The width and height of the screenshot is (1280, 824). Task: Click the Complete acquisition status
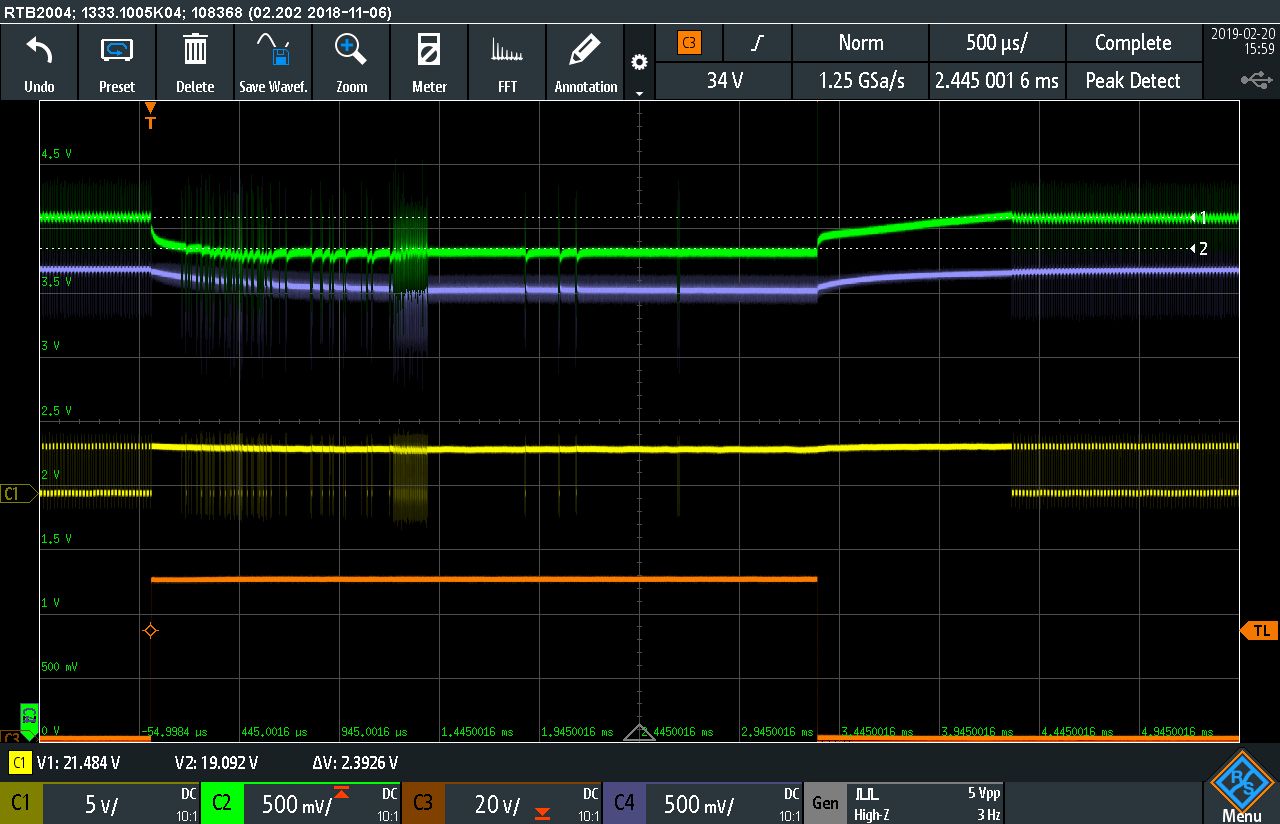pyautogui.click(x=1133, y=43)
